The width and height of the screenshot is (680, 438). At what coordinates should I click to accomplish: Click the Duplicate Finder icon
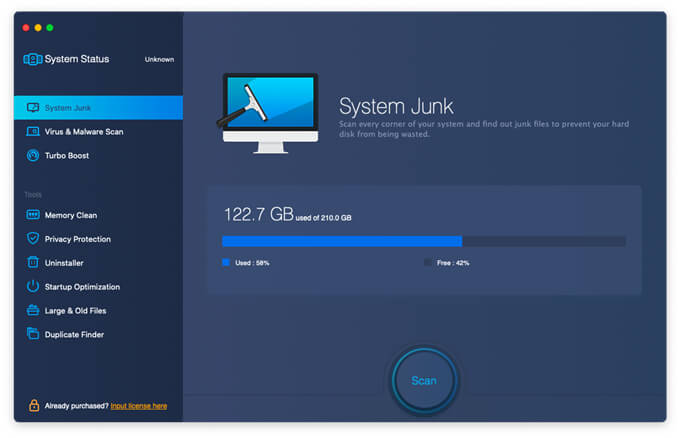coord(33,333)
